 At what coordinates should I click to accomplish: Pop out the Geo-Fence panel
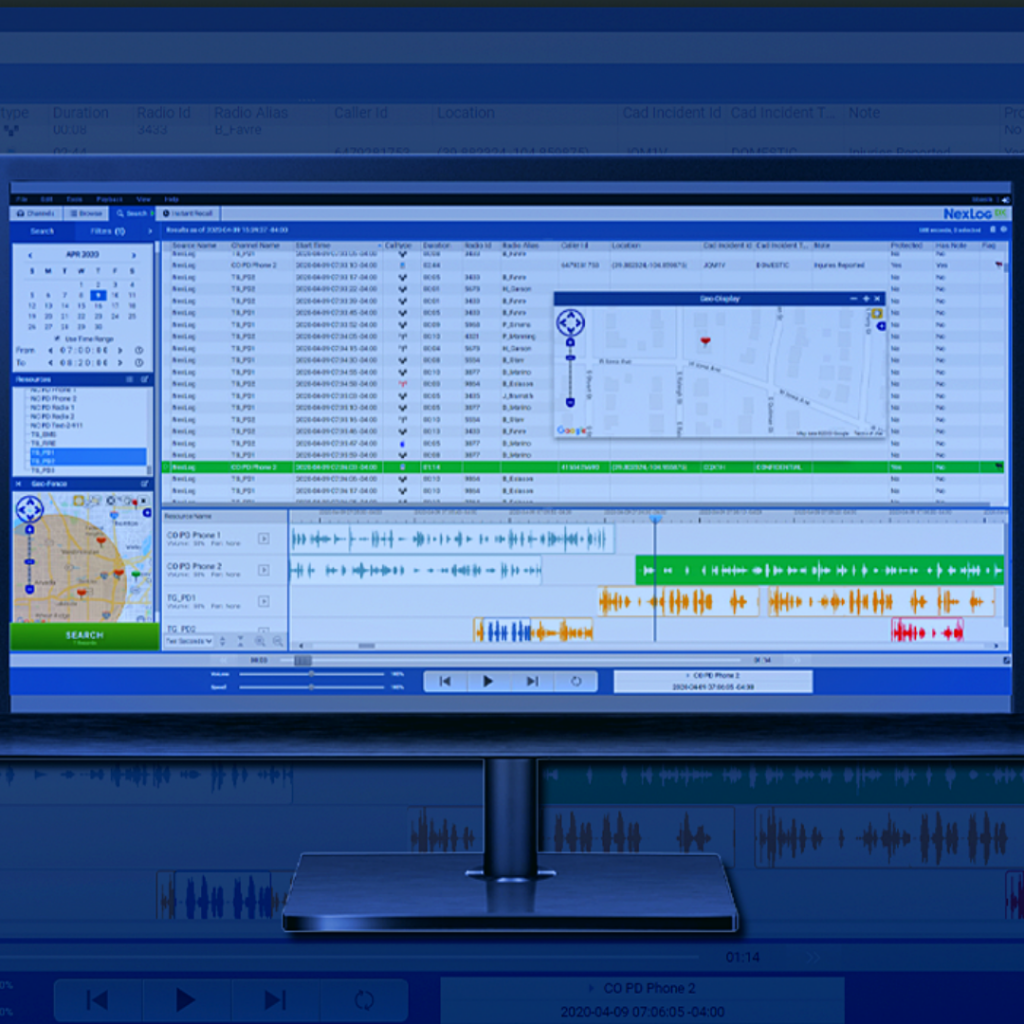(x=144, y=484)
